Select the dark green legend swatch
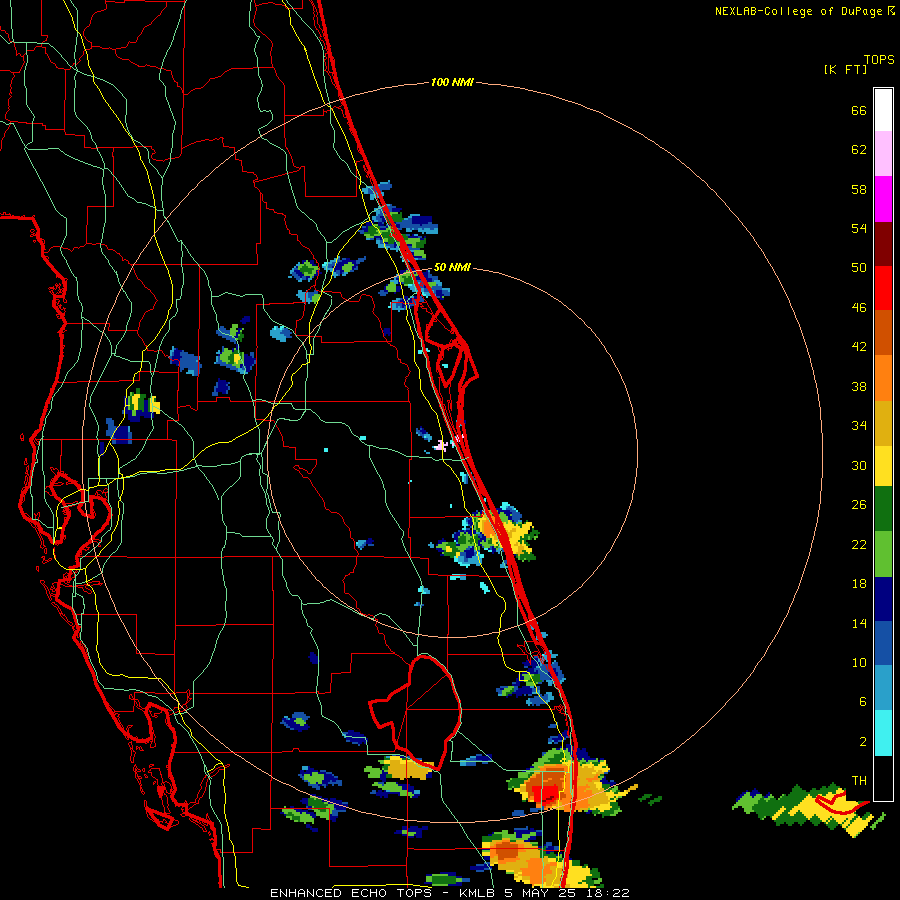 [x=883, y=509]
